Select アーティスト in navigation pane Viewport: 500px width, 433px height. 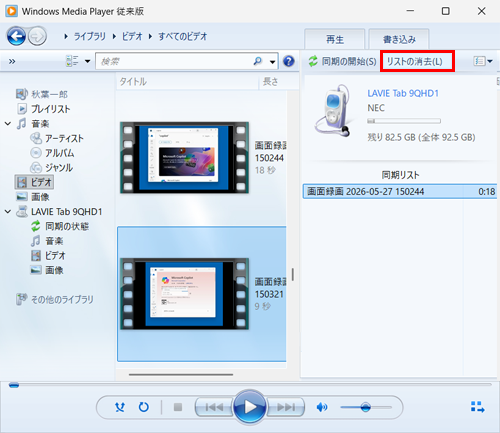click(x=57, y=138)
